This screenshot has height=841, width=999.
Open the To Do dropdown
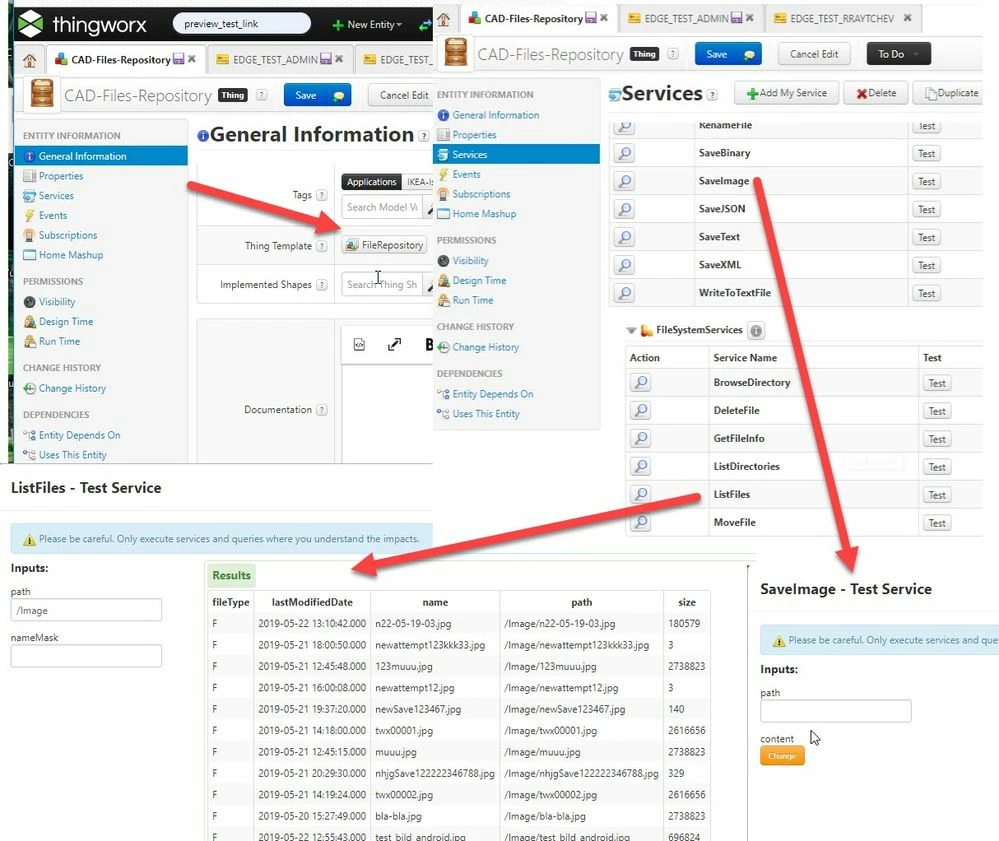click(x=898, y=54)
